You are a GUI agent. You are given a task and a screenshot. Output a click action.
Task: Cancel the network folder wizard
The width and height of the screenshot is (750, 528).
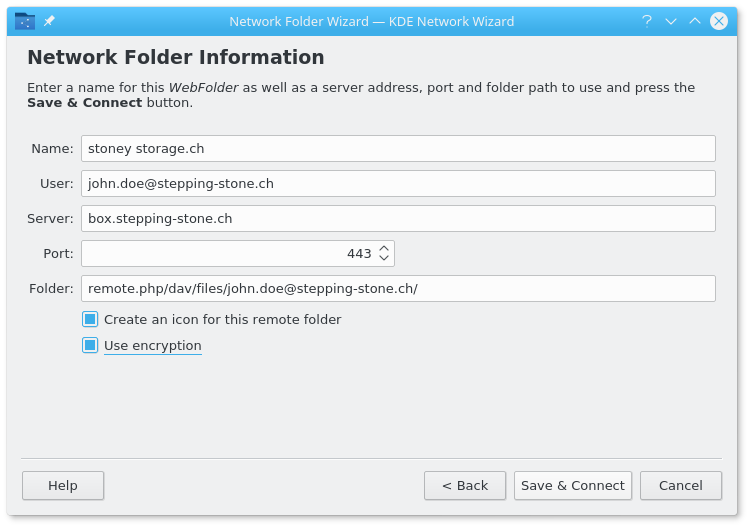pyautogui.click(x=681, y=485)
